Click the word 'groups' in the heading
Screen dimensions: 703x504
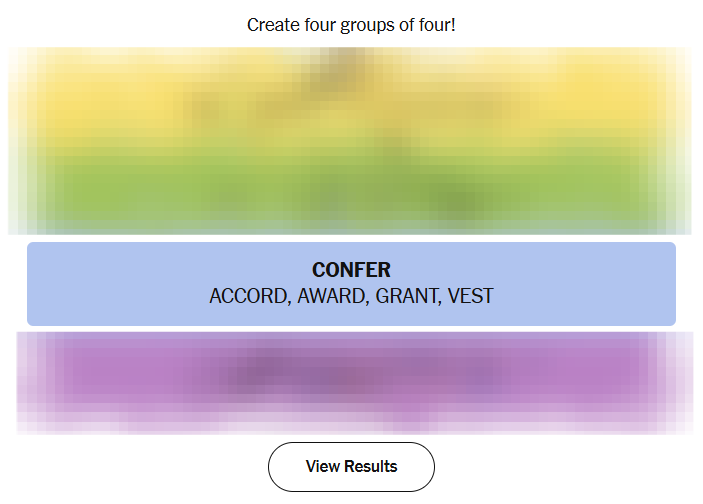[x=368, y=24]
